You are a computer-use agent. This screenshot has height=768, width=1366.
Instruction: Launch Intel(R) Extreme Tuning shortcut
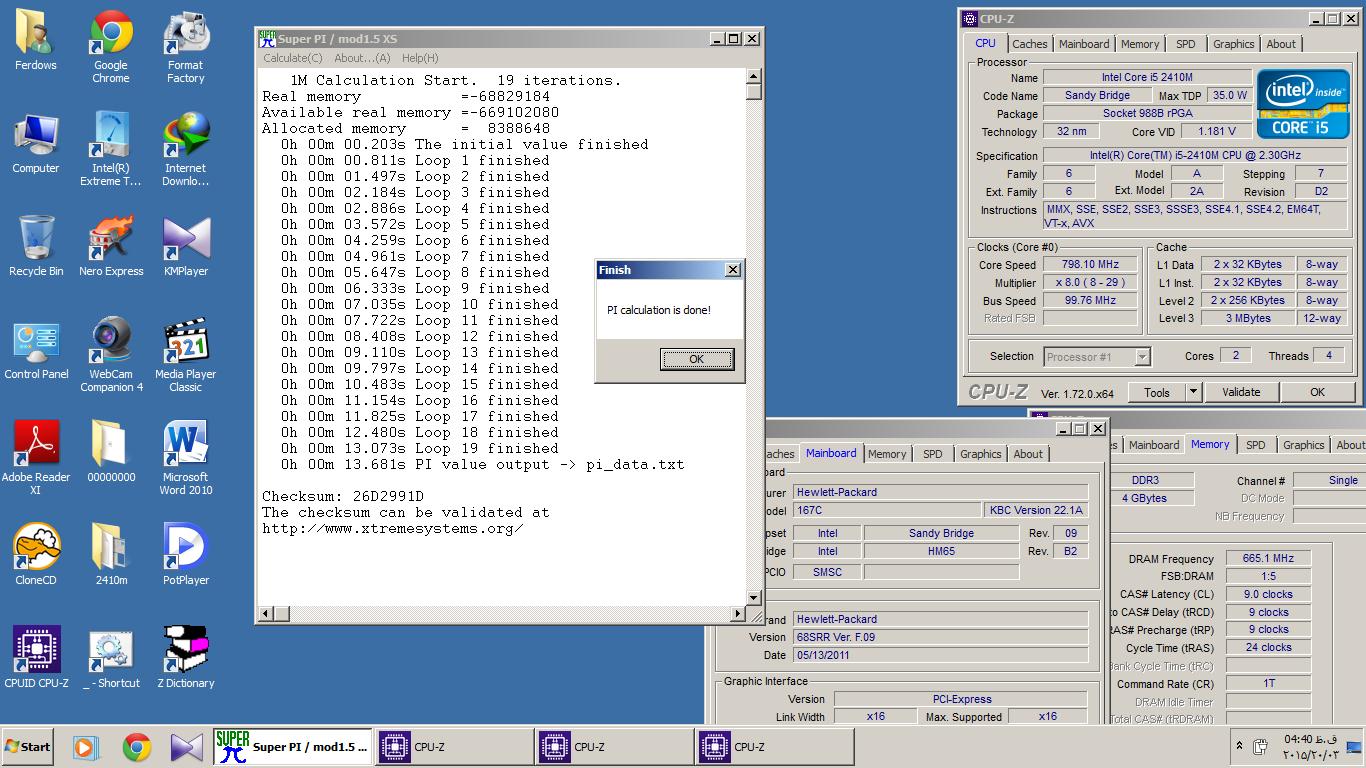click(111, 150)
